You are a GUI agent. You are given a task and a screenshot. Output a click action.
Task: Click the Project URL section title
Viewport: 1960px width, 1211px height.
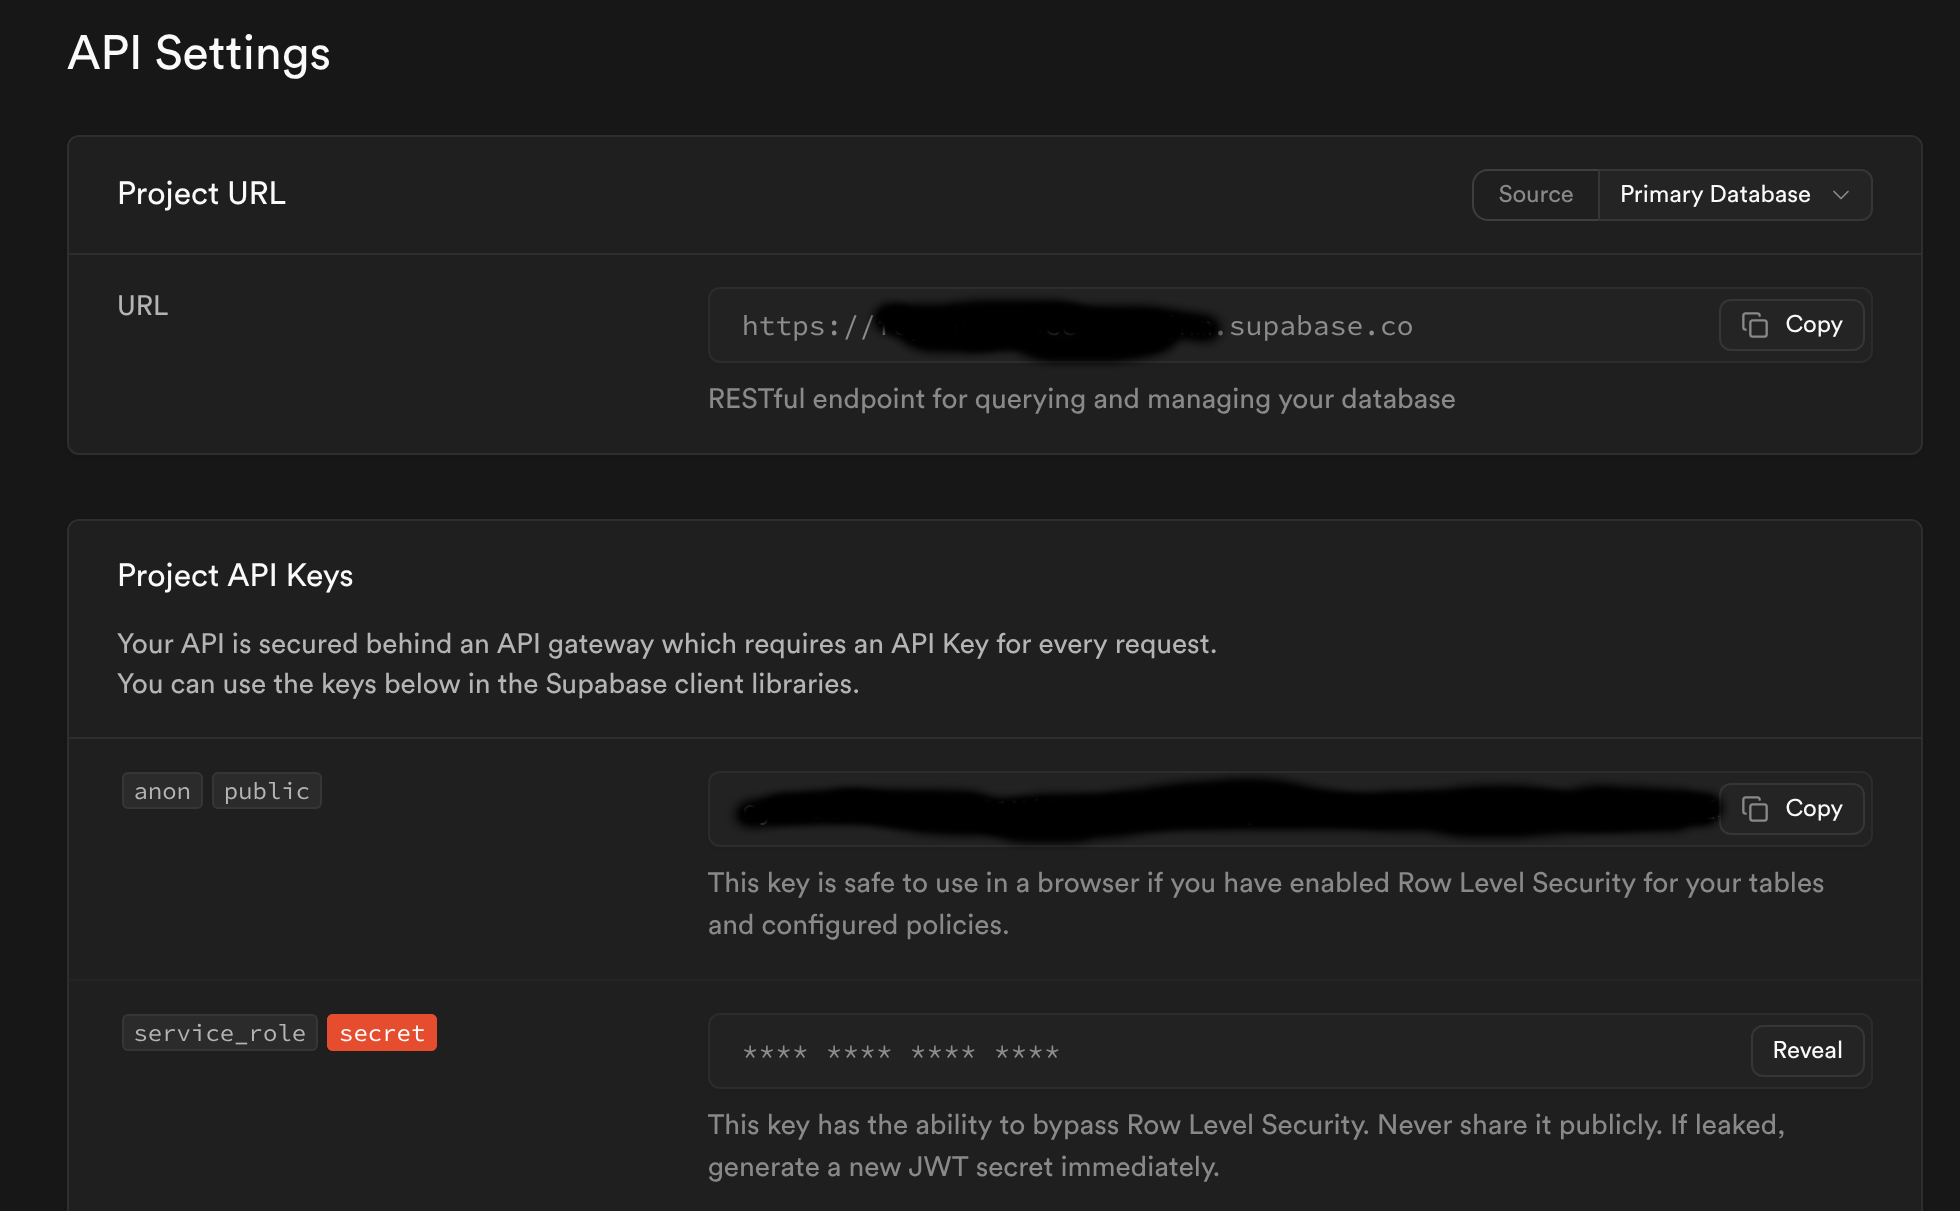pyautogui.click(x=201, y=194)
